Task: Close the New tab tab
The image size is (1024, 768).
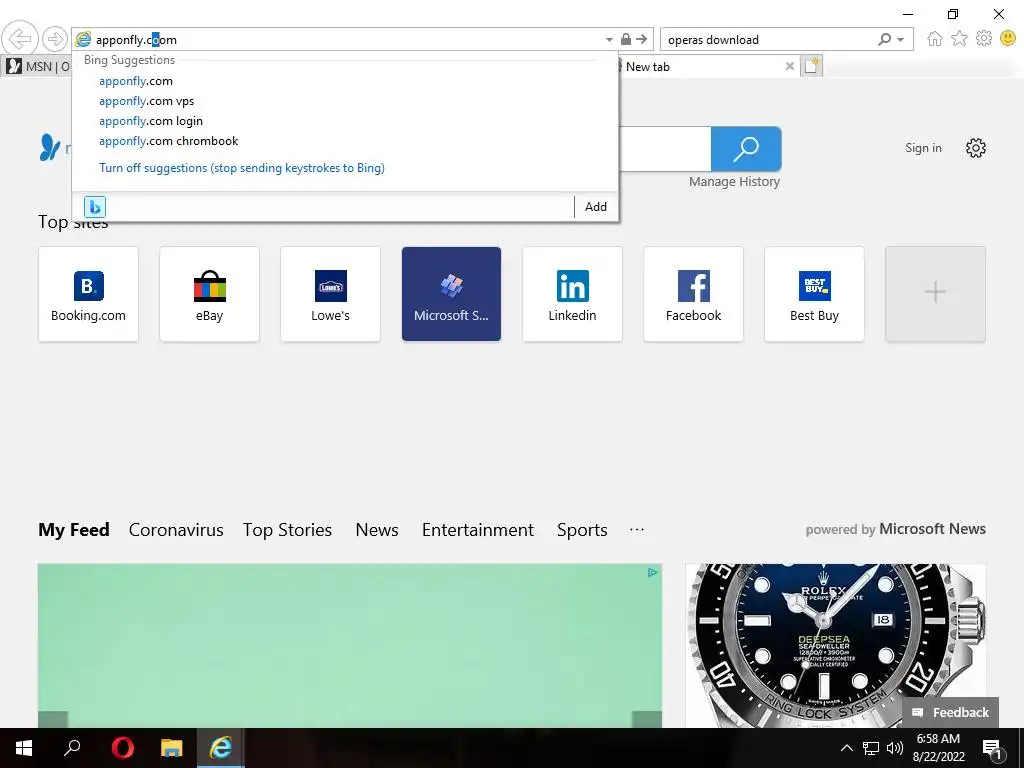Action: click(790, 66)
